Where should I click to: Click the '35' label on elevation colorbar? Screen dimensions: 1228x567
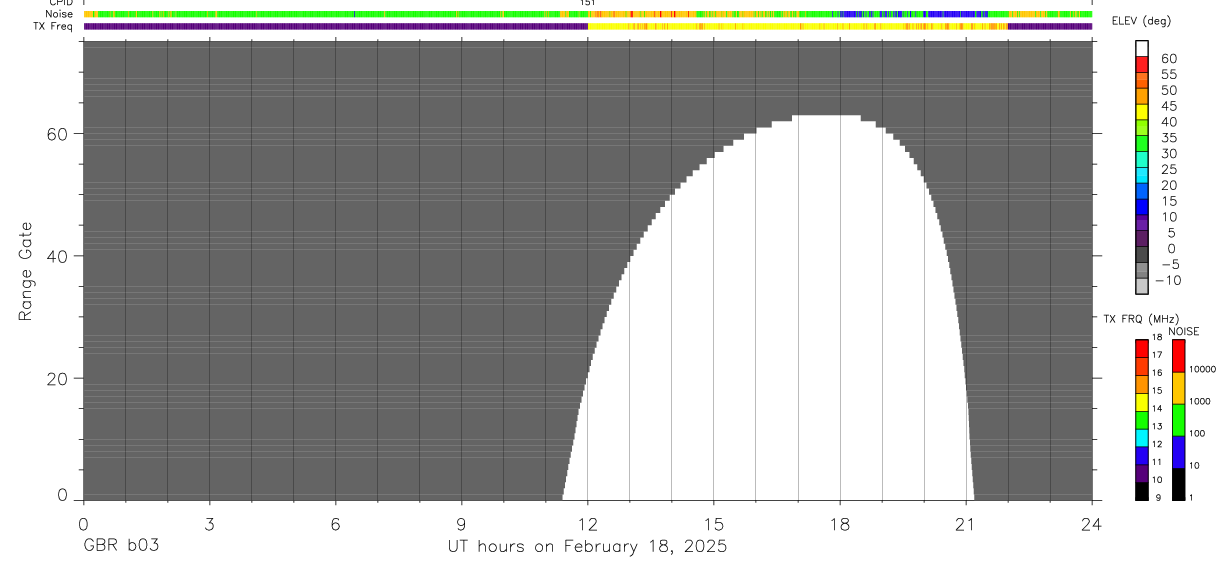point(1168,137)
